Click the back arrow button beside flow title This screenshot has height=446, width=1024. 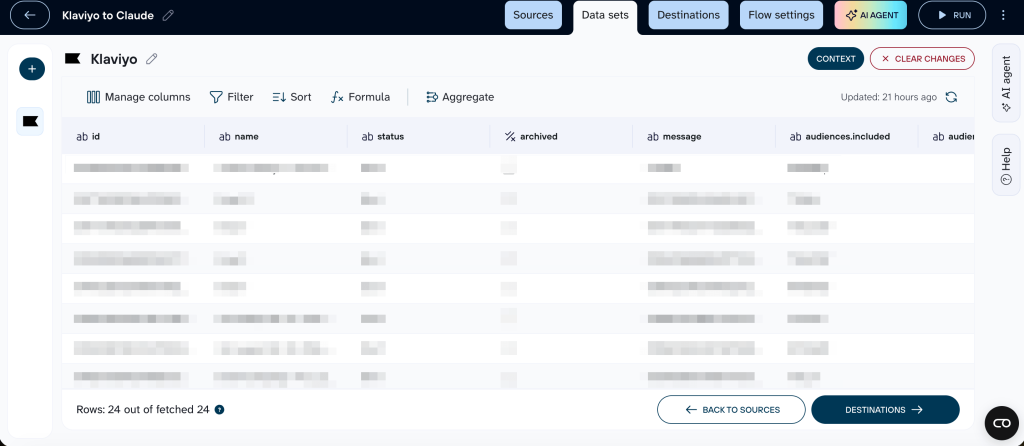[x=30, y=15]
